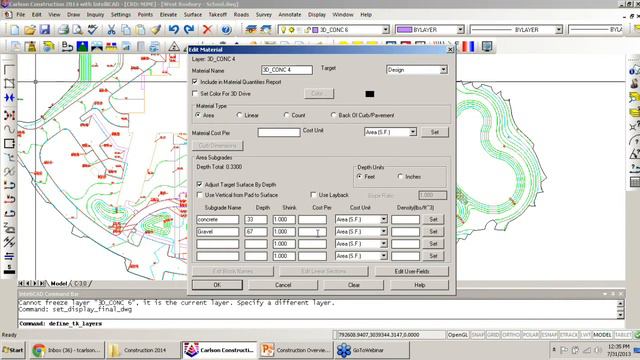Check the Use Layback option

pyautogui.click(x=313, y=195)
